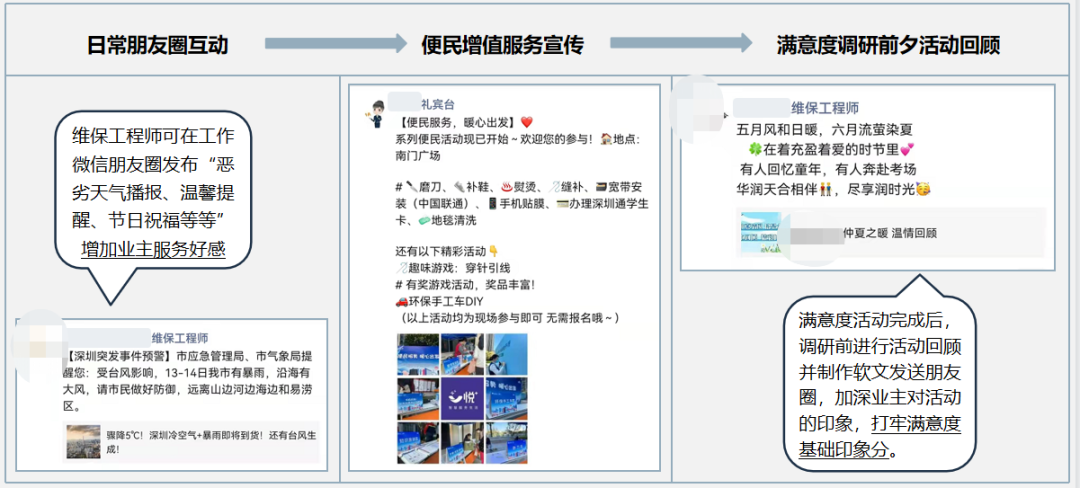Open the photo of woman in red vest at booth
1080x488 pixels.
[x=462, y=354]
